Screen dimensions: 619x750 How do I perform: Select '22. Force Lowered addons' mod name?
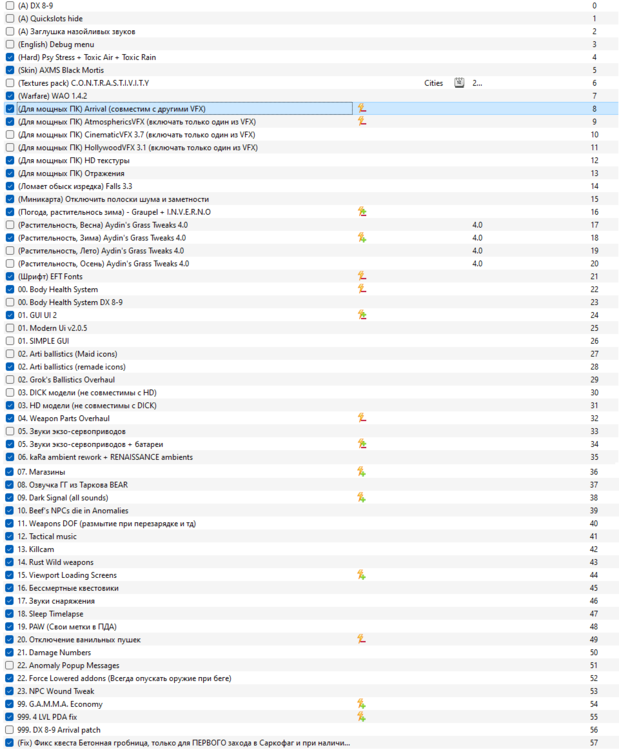[x=124, y=678]
